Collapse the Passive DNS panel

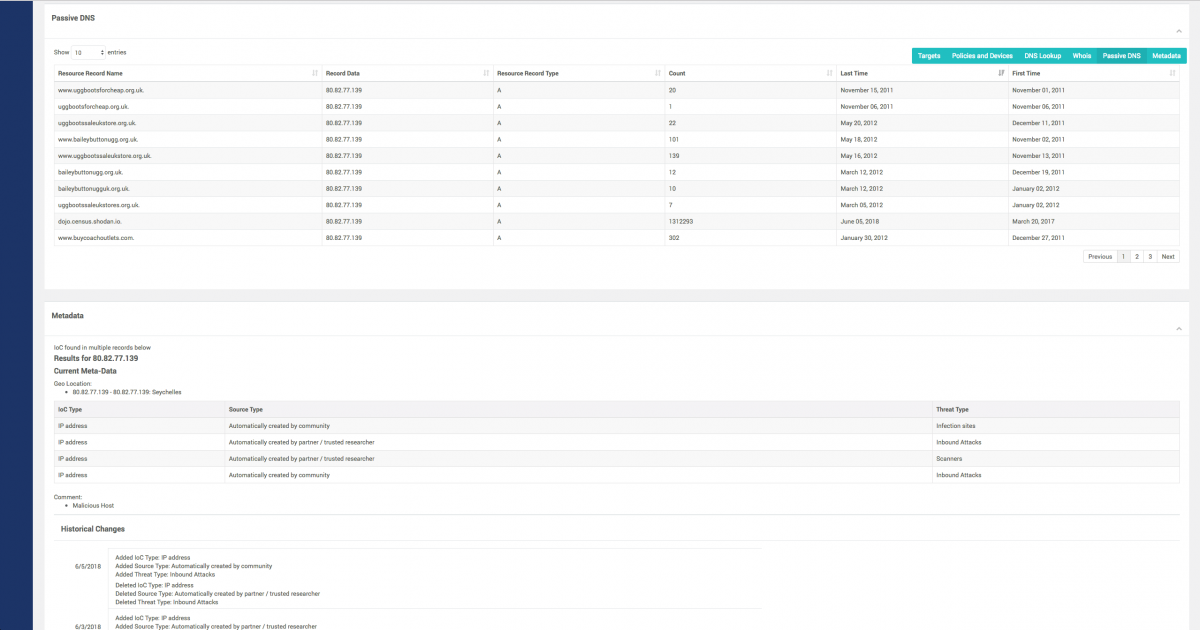1178,31
